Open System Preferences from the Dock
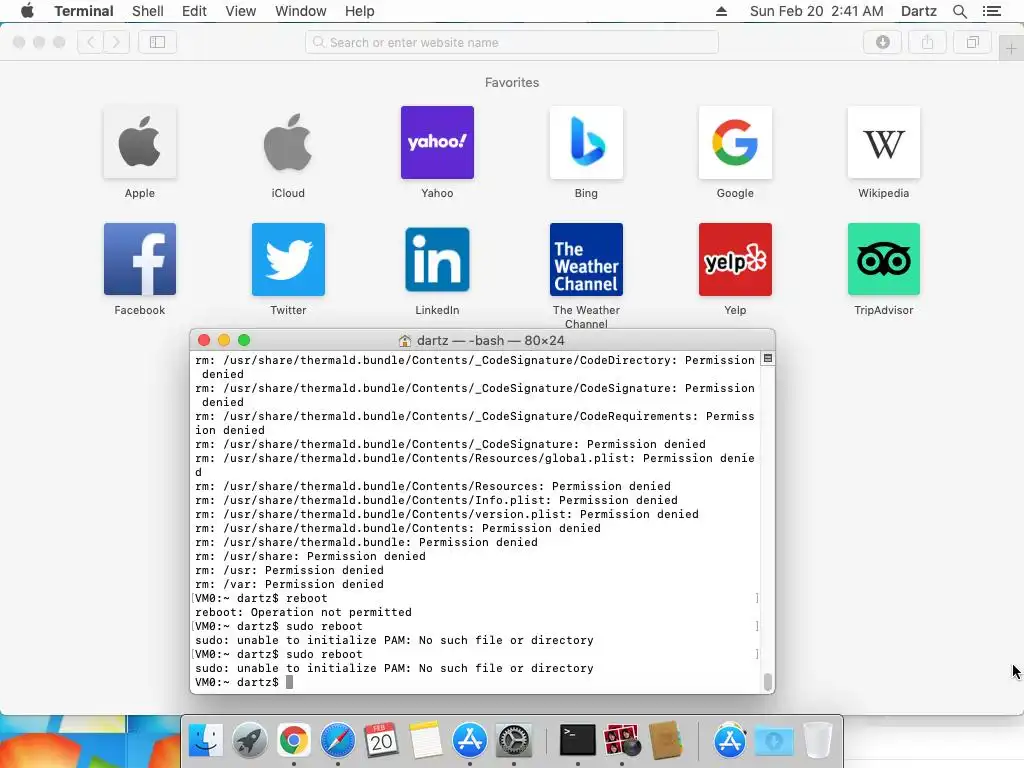 pos(514,740)
